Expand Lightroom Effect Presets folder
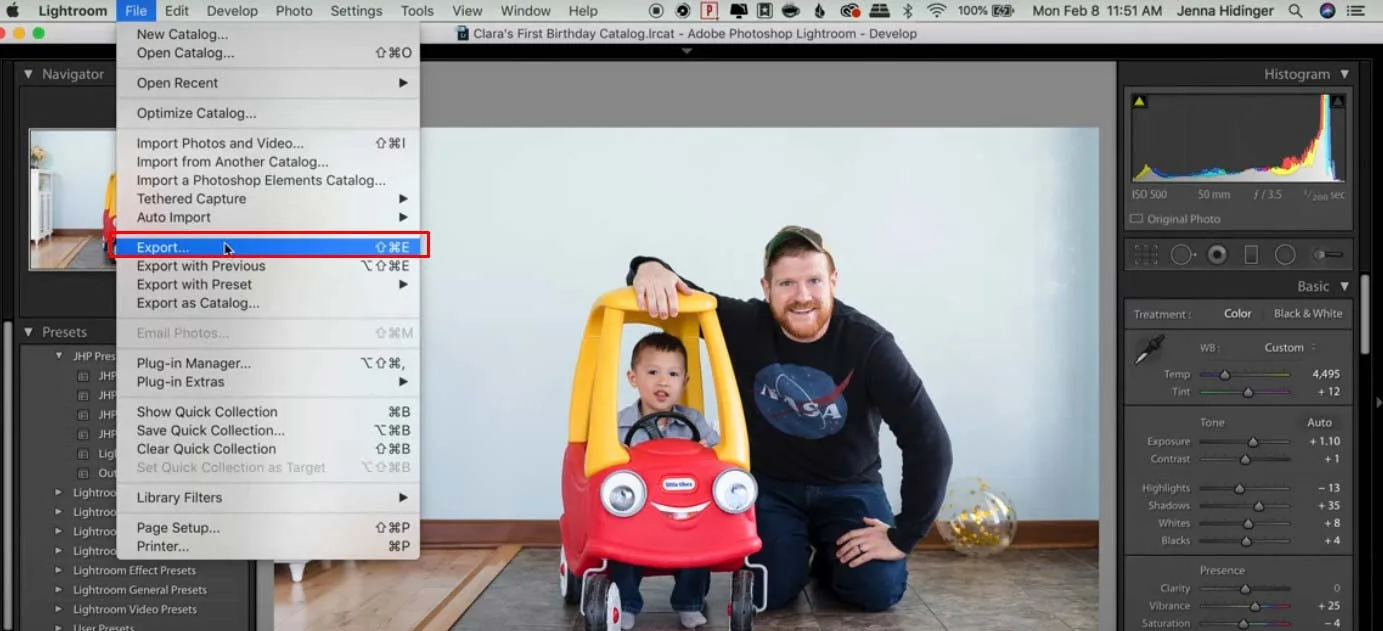 [58, 571]
